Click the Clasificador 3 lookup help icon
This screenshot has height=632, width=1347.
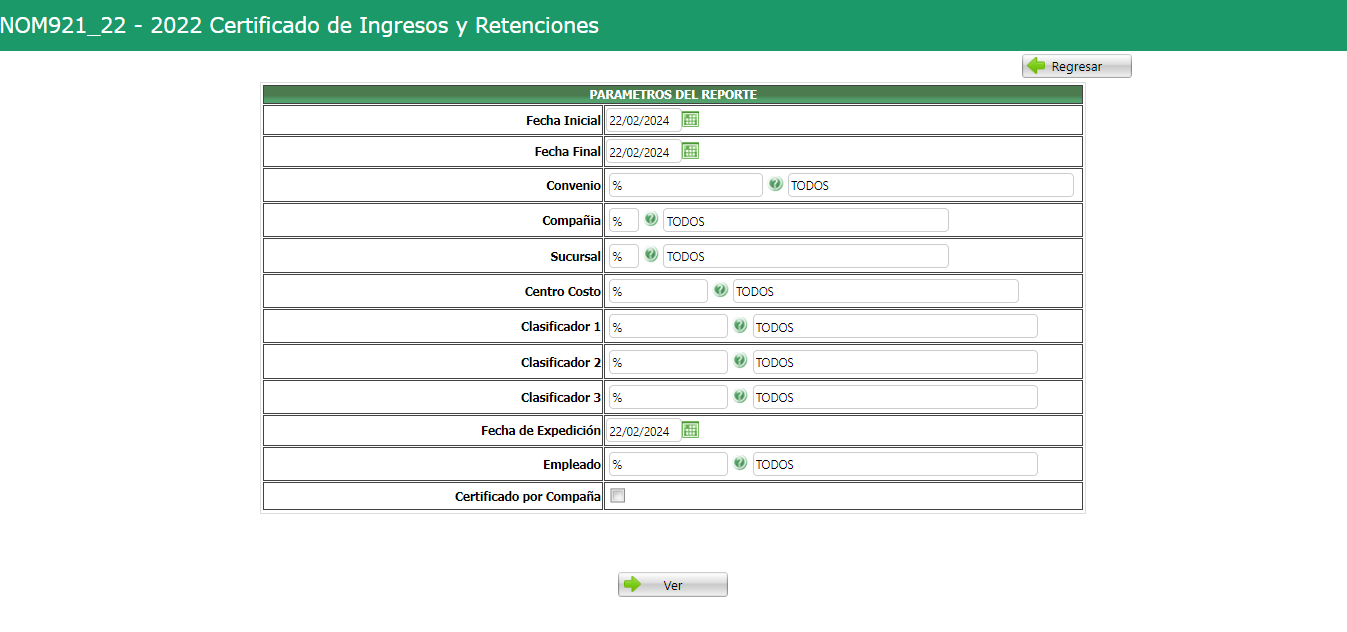tap(740, 396)
